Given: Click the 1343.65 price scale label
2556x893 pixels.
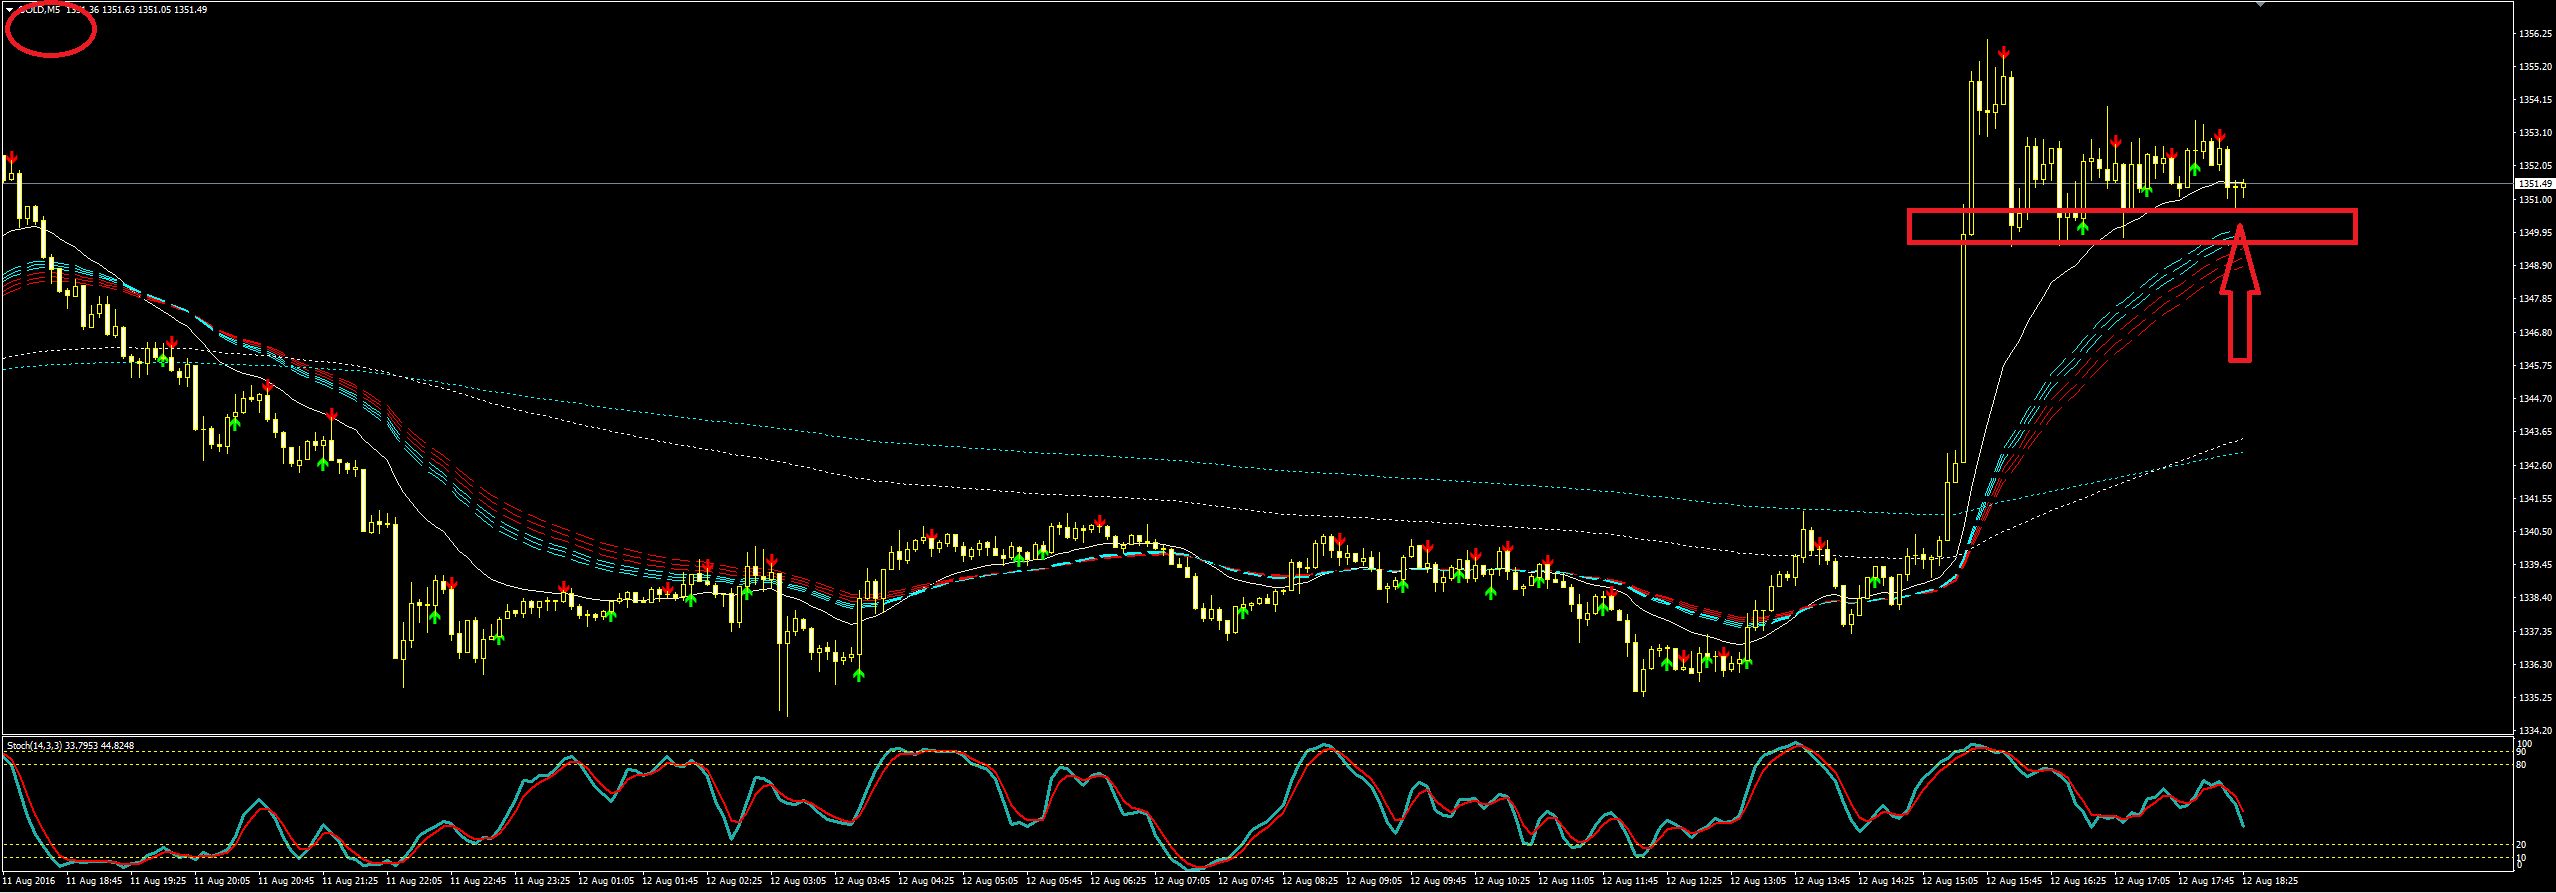Looking at the screenshot, I should [2534, 432].
